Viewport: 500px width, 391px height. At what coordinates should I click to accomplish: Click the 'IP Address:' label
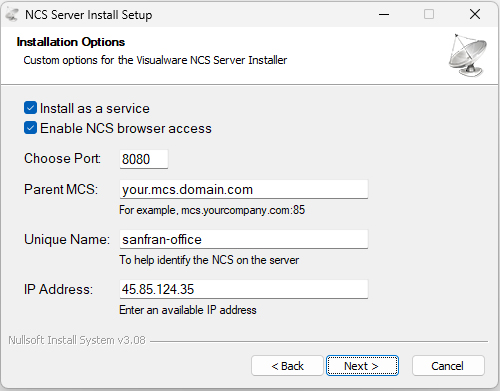pos(58,289)
